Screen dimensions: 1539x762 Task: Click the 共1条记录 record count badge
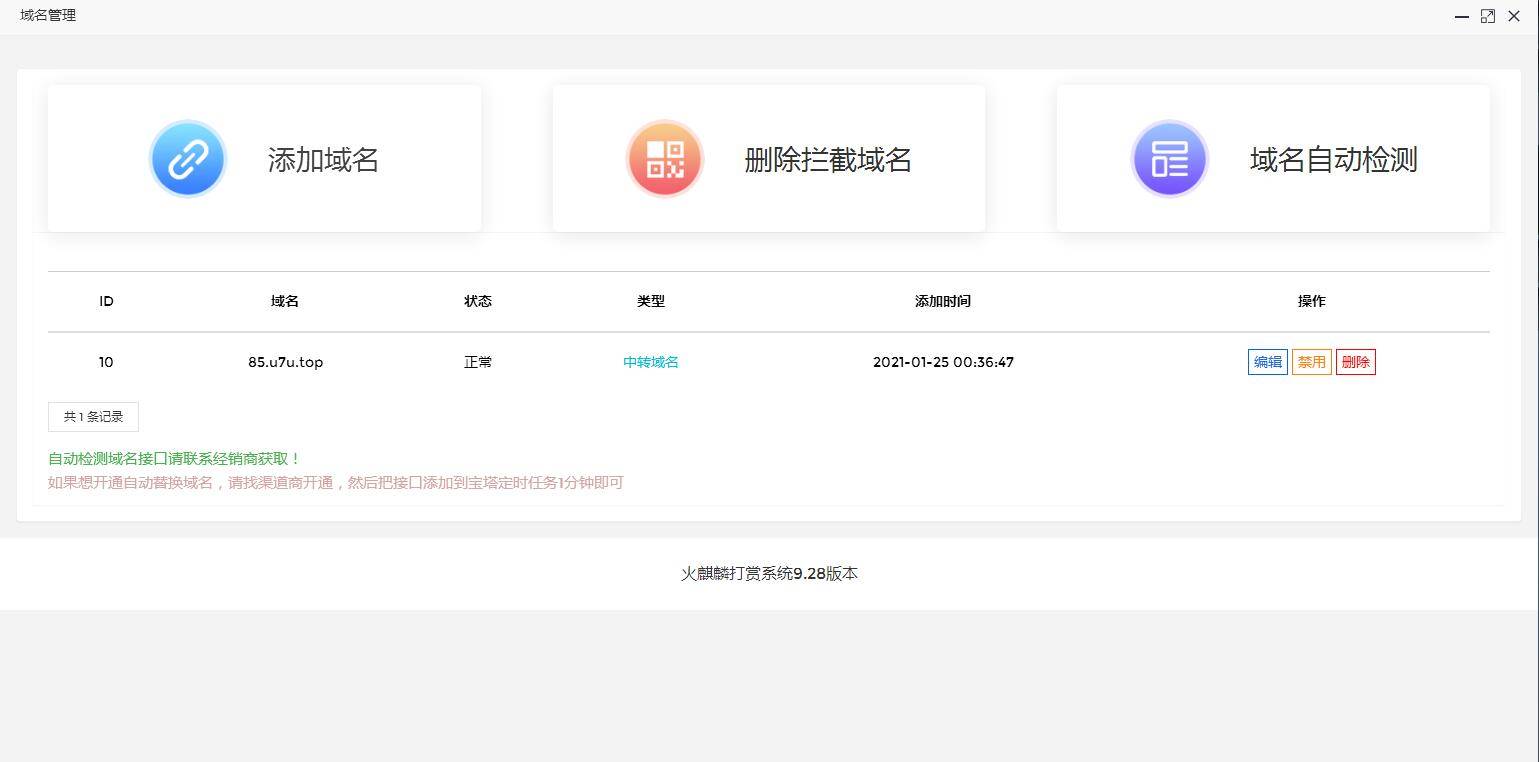point(93,416)
